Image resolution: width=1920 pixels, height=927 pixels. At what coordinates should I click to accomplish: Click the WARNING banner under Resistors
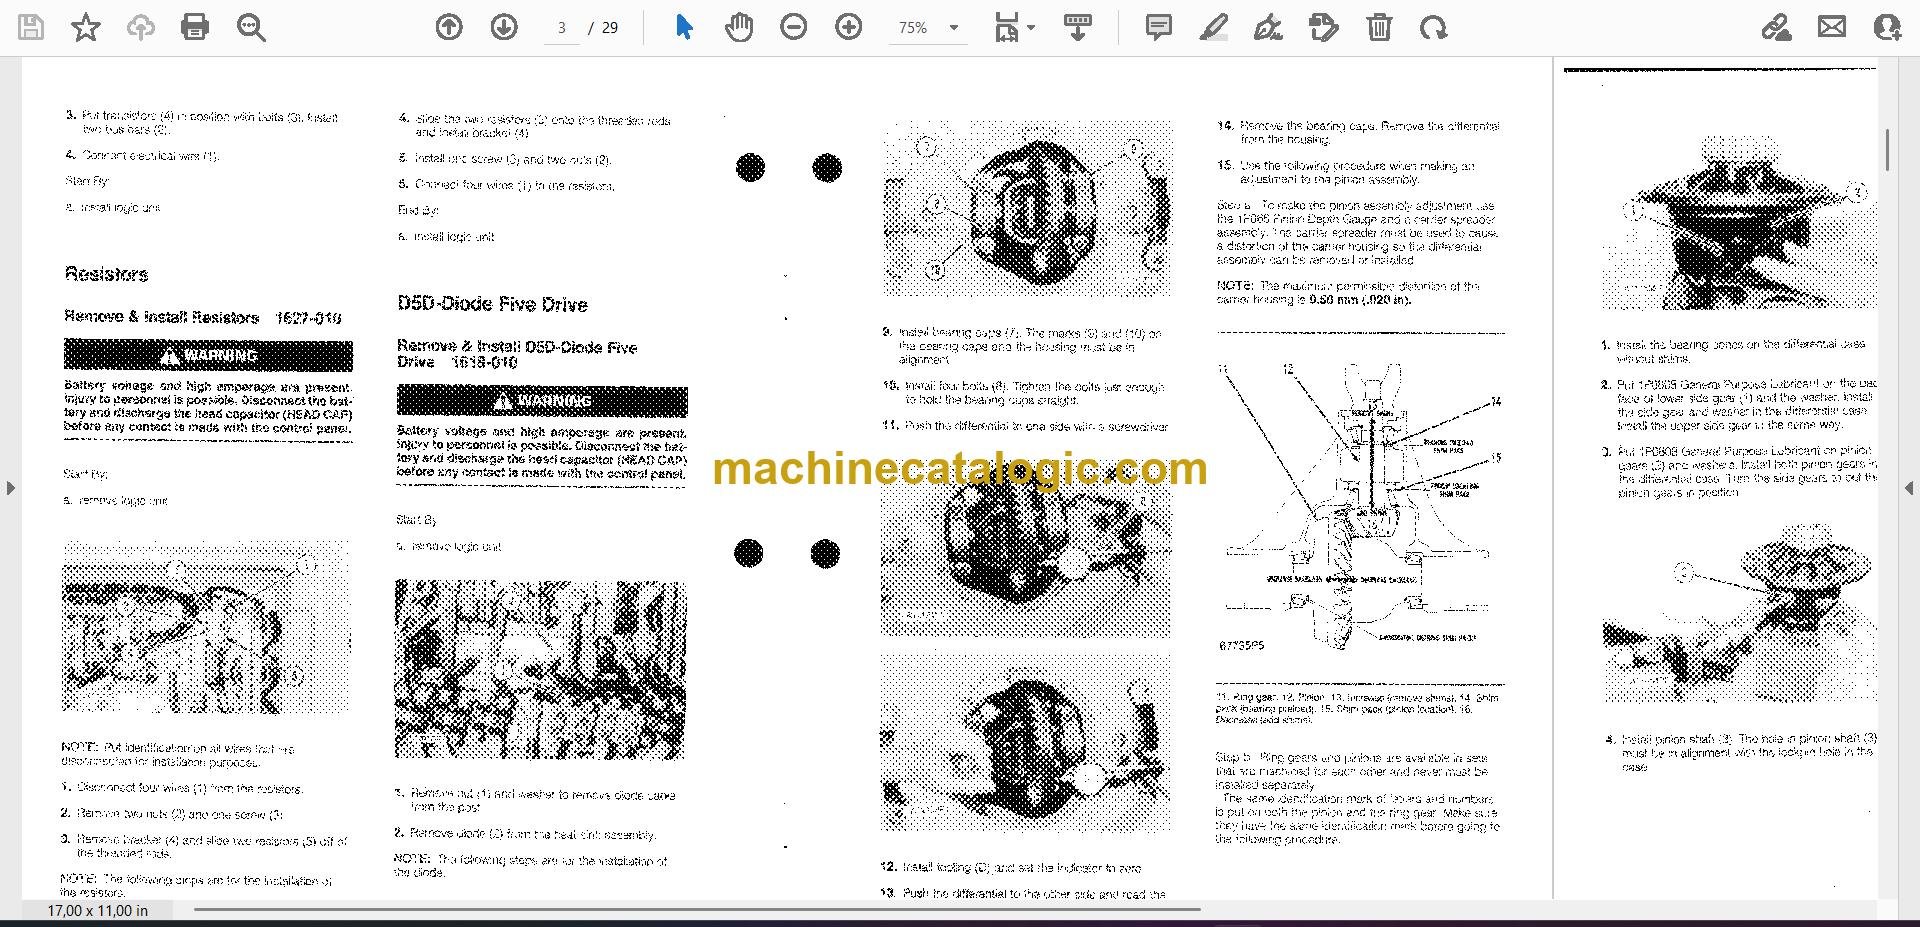tap(208, 355)
